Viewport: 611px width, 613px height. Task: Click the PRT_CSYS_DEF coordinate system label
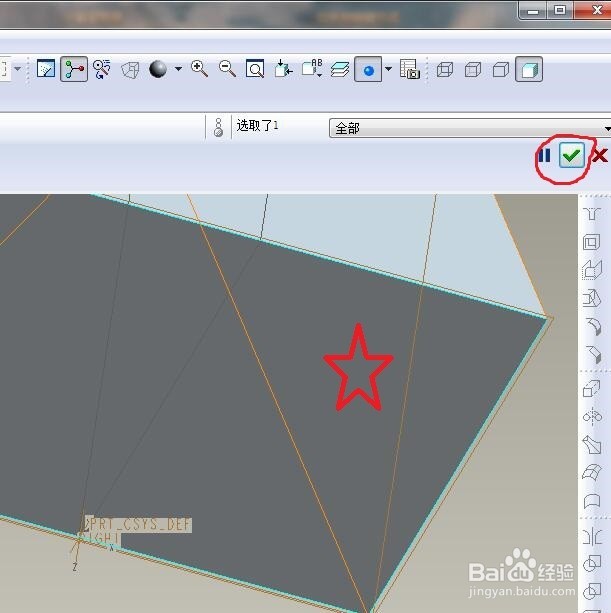coord(140,525)
